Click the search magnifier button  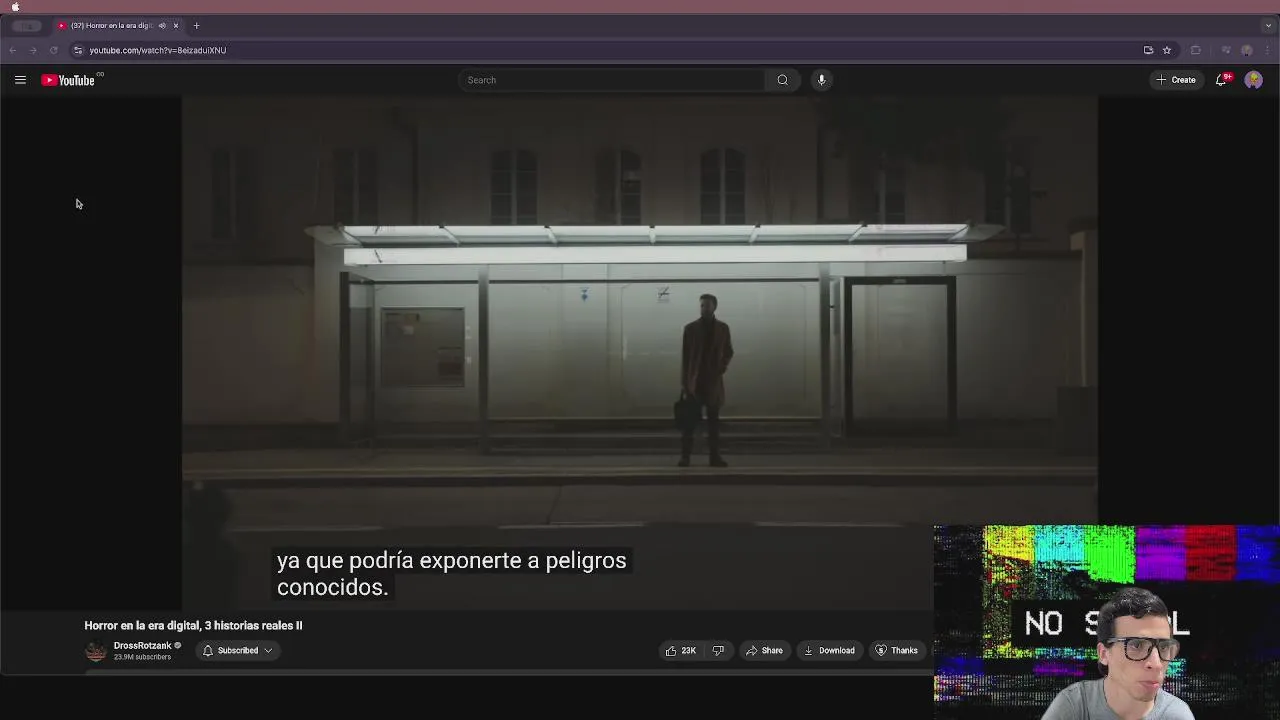pyautogui.click(x=782, y=80)
